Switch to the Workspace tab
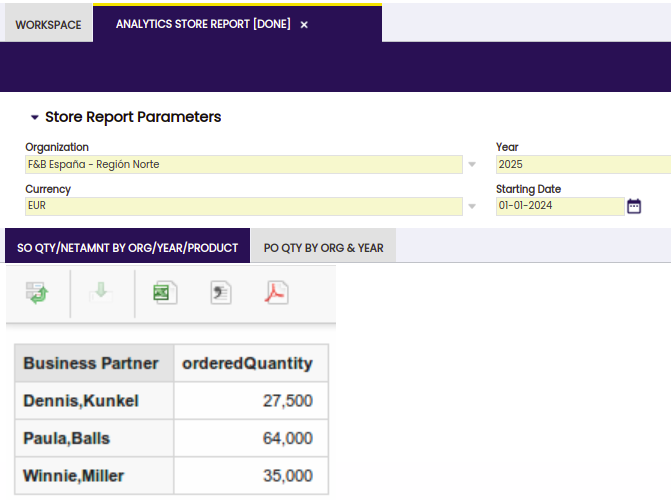 tap(48, 25)
